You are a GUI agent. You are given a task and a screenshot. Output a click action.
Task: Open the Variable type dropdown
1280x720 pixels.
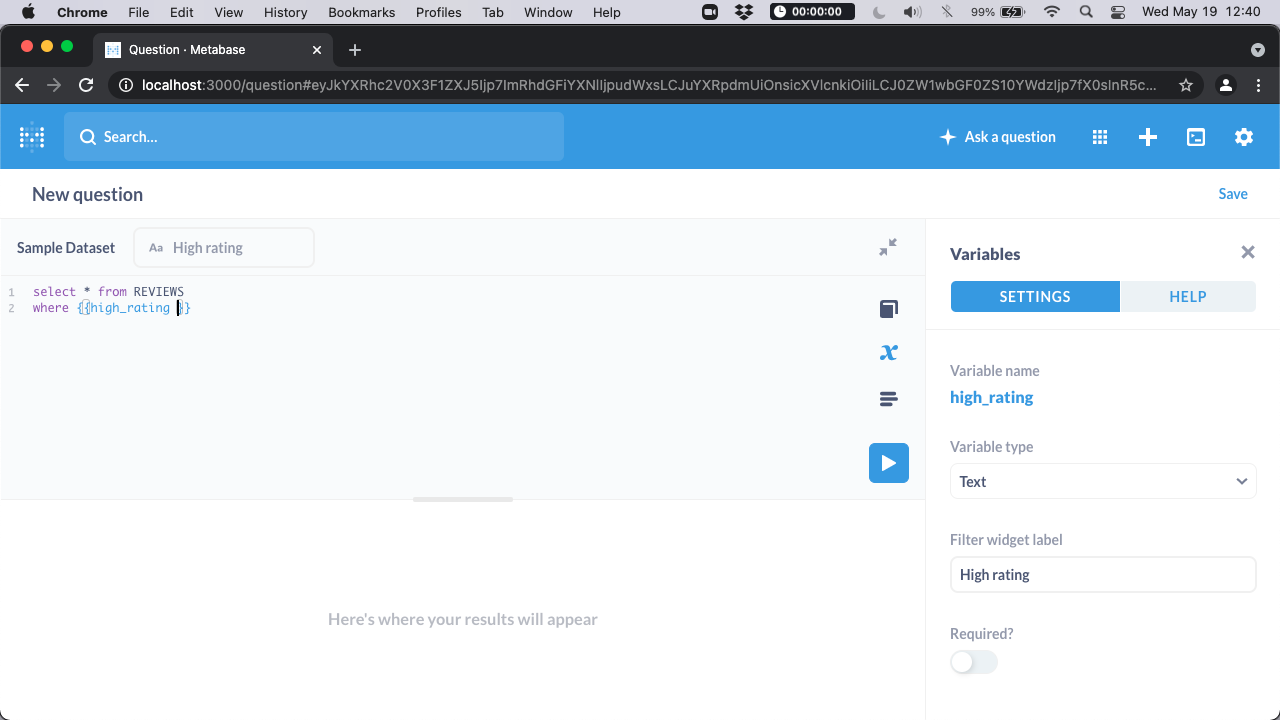tap(1103, 481)
